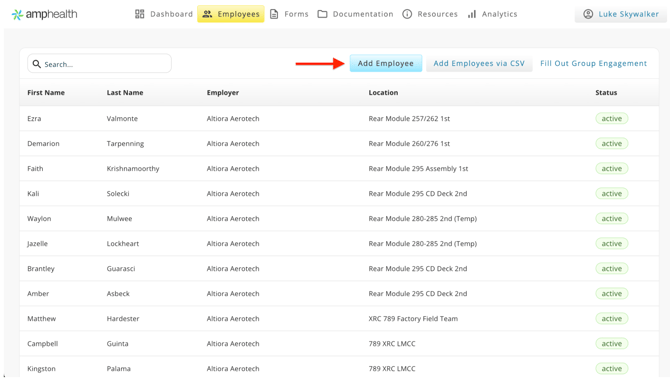The height and width of the screenshot is (379, 670).
Task: Click location Rear Module 260/276 1st
Action: point(409,144)
